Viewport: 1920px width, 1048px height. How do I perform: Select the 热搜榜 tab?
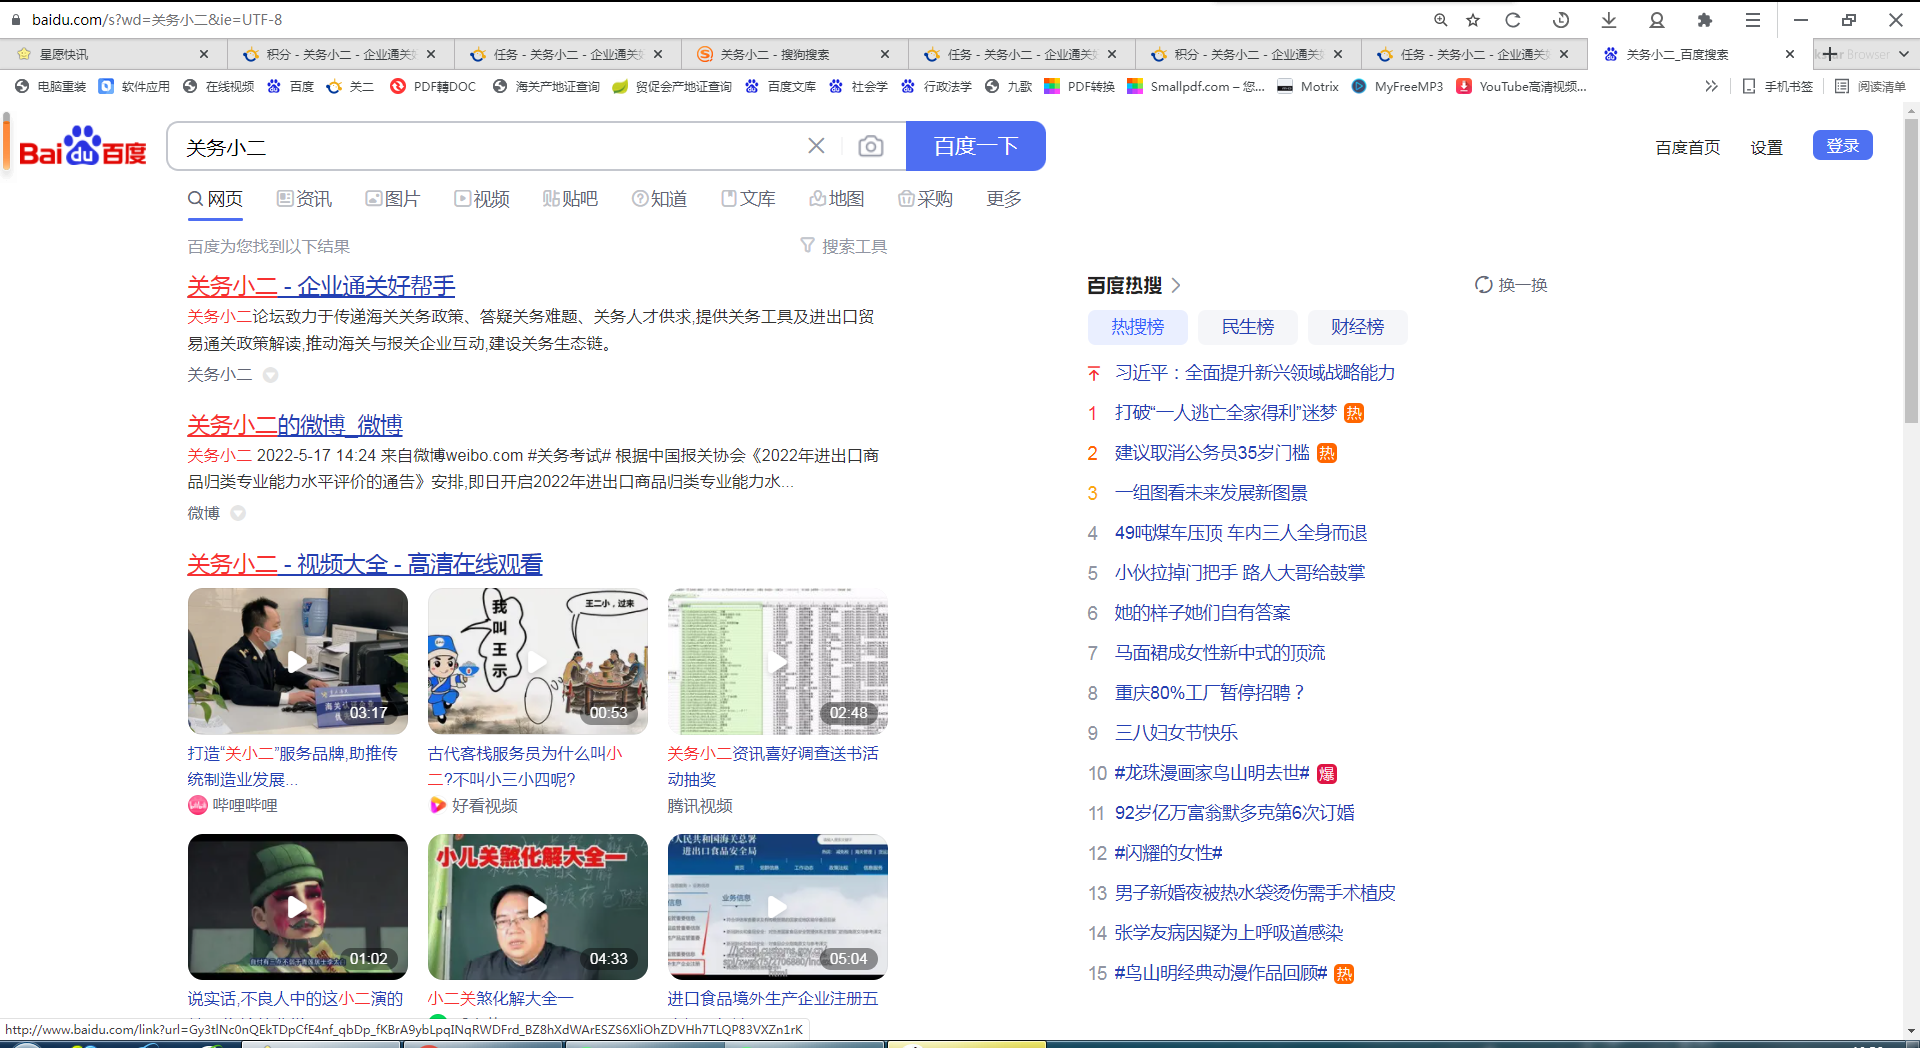coord(1137,327)
